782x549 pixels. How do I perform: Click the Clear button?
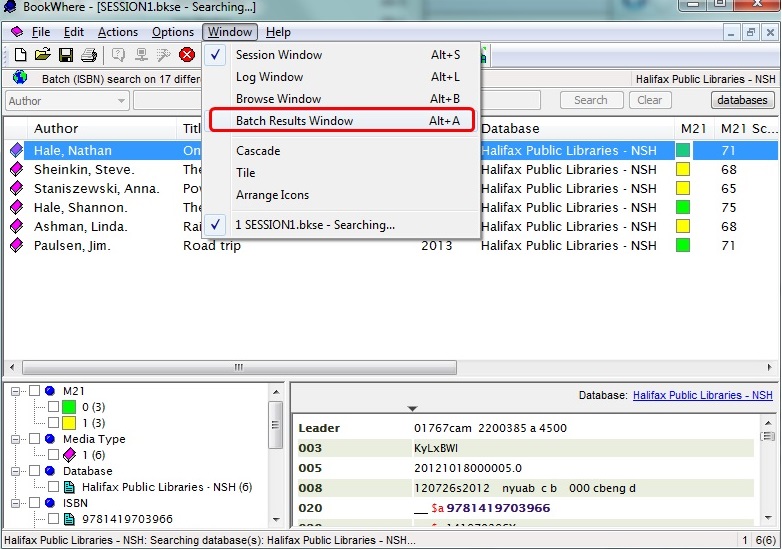point(650,100)
